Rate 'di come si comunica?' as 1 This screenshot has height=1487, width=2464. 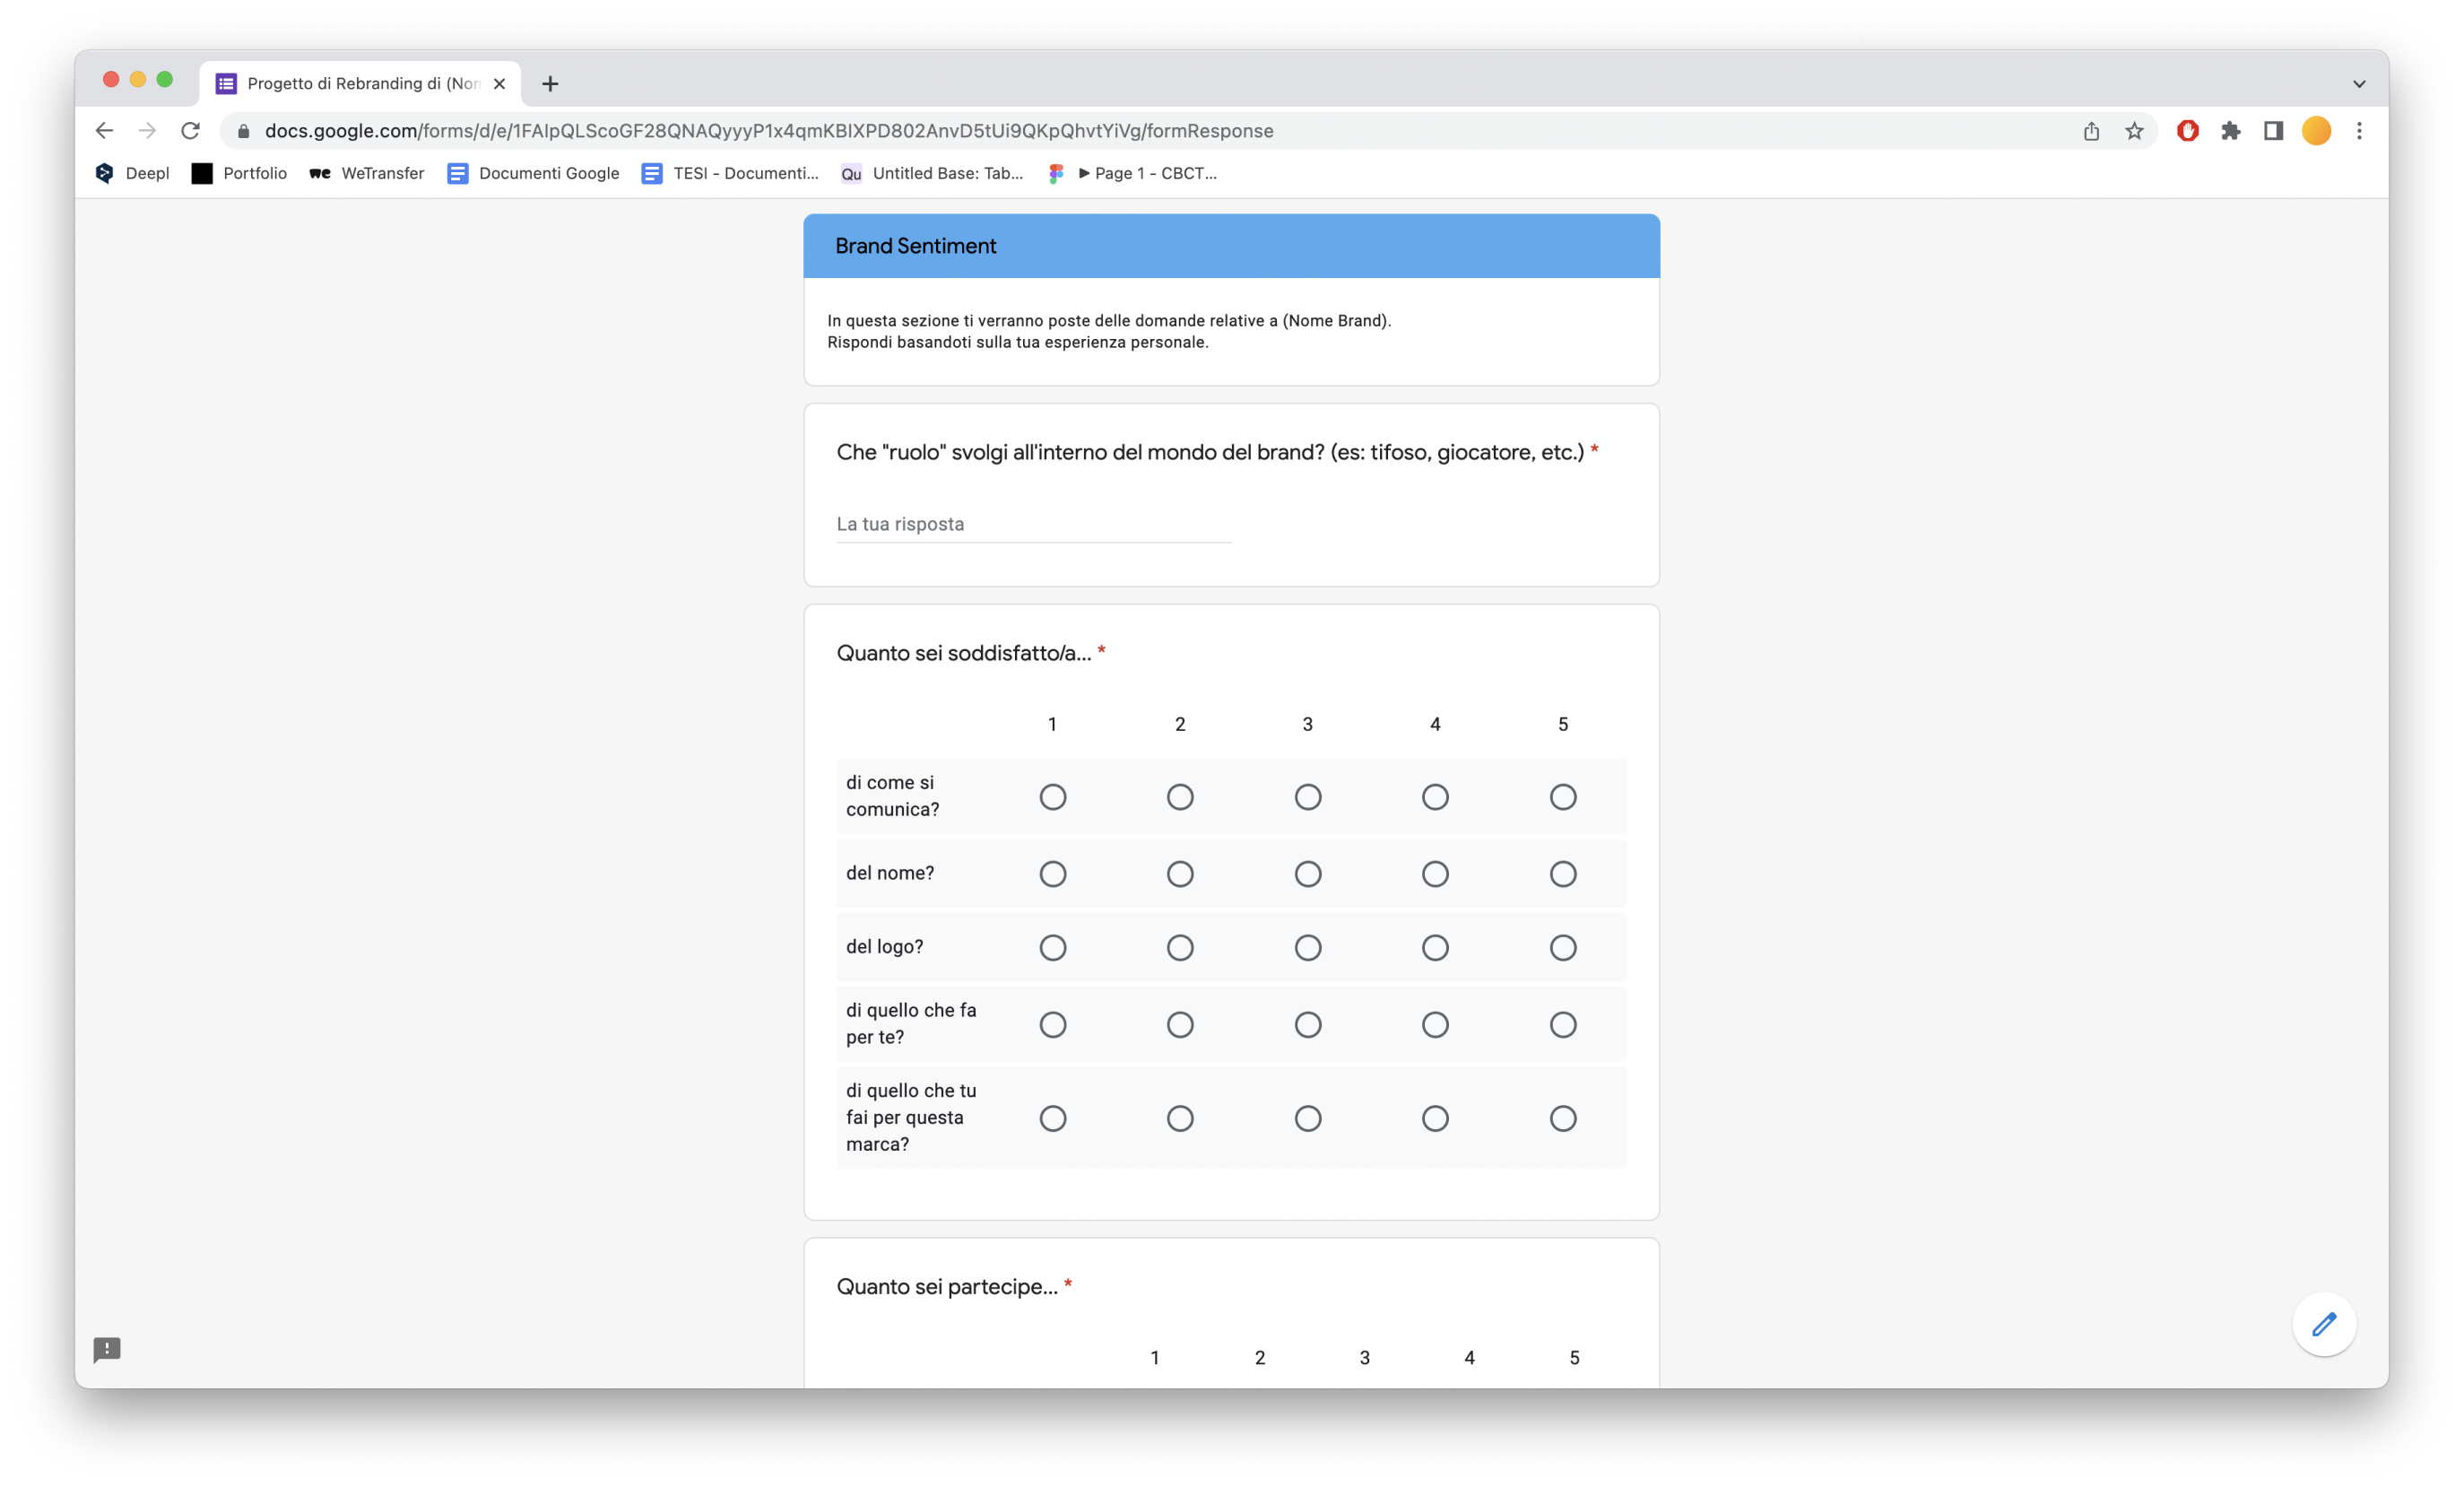coord(1052,797)
